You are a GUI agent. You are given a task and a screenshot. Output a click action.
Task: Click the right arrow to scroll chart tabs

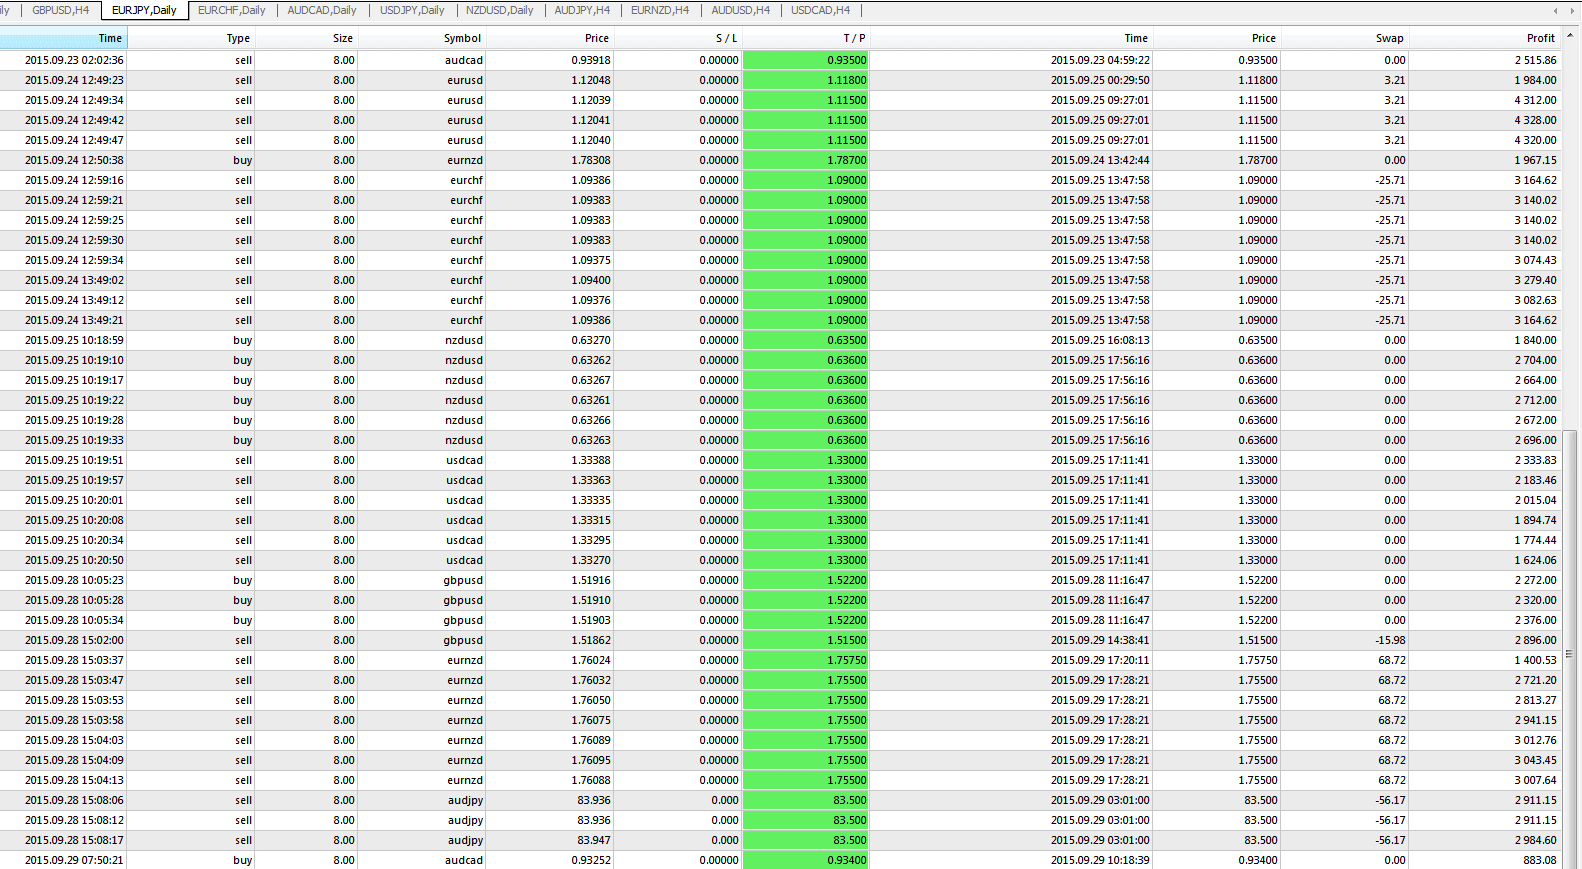(1572, 10)
